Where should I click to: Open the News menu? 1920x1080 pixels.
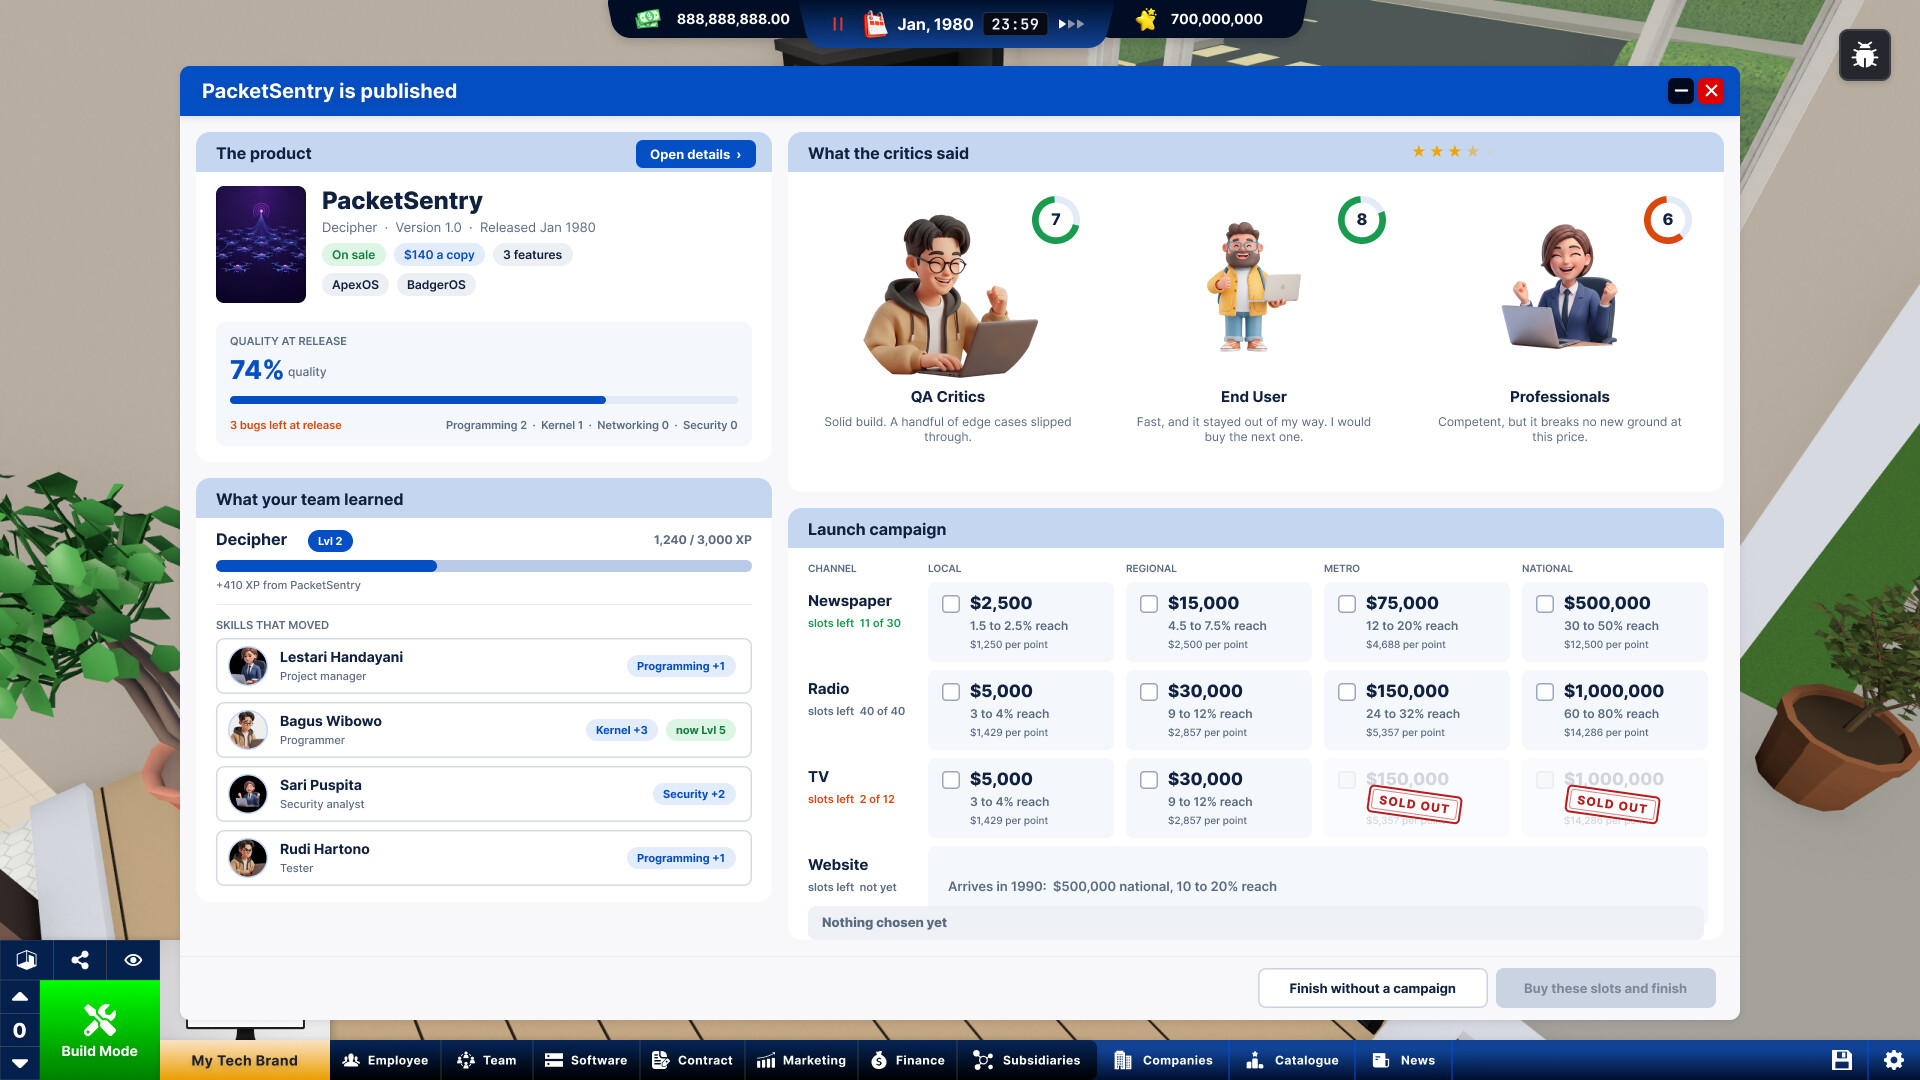(1404, 1060)
